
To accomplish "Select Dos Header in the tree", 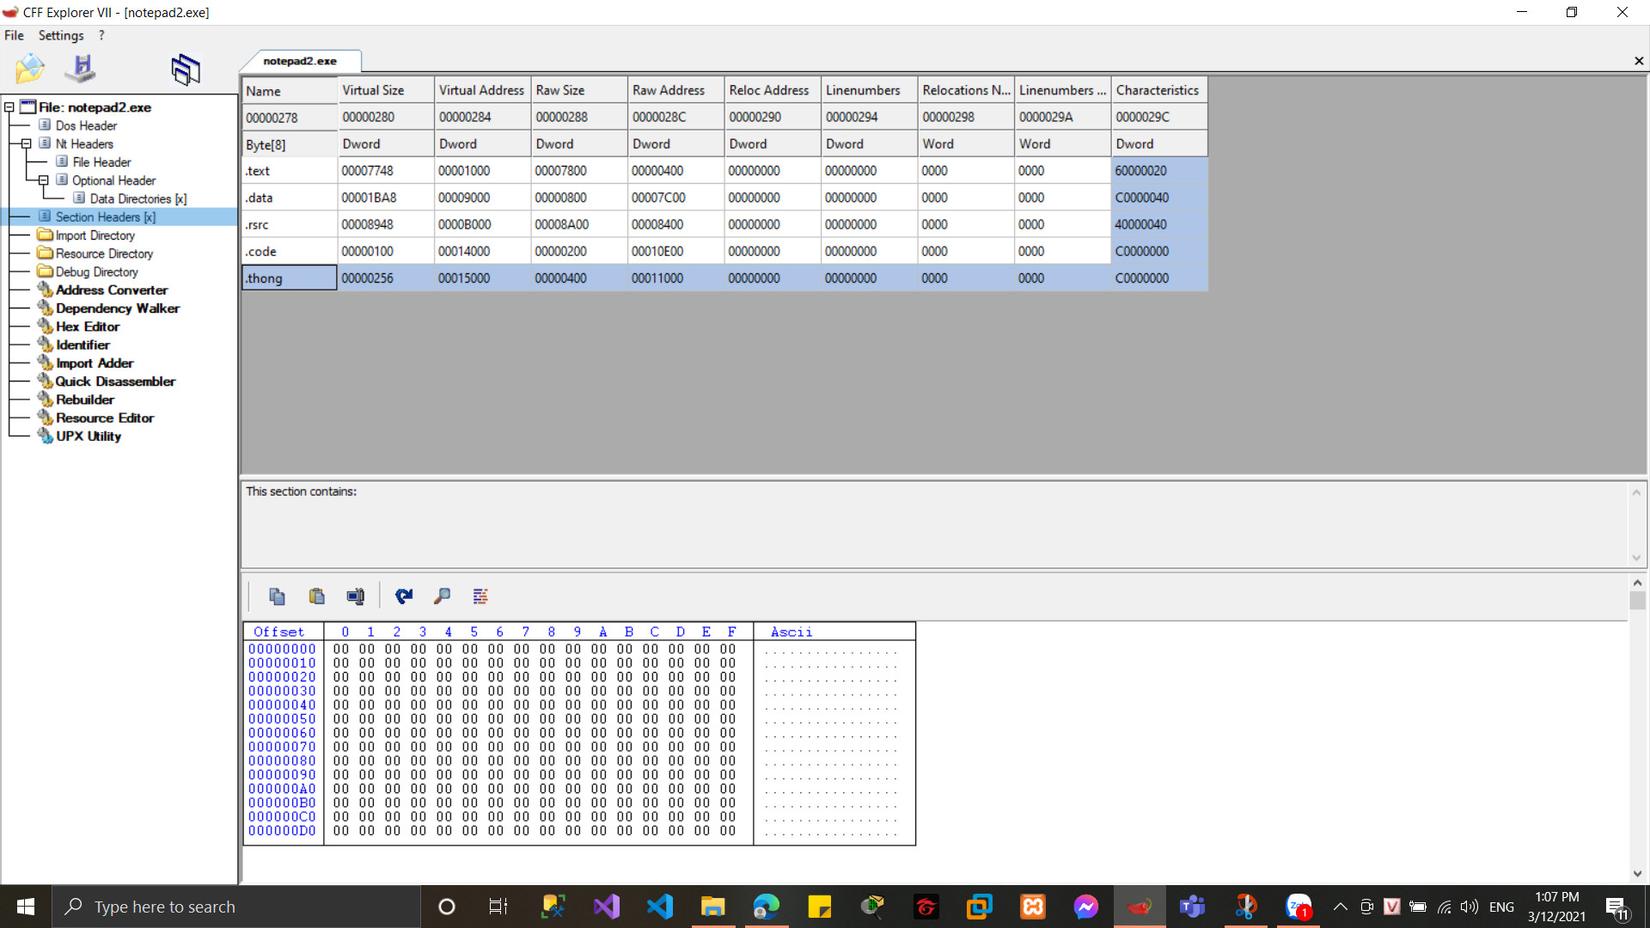I will (x=86, y=126).
